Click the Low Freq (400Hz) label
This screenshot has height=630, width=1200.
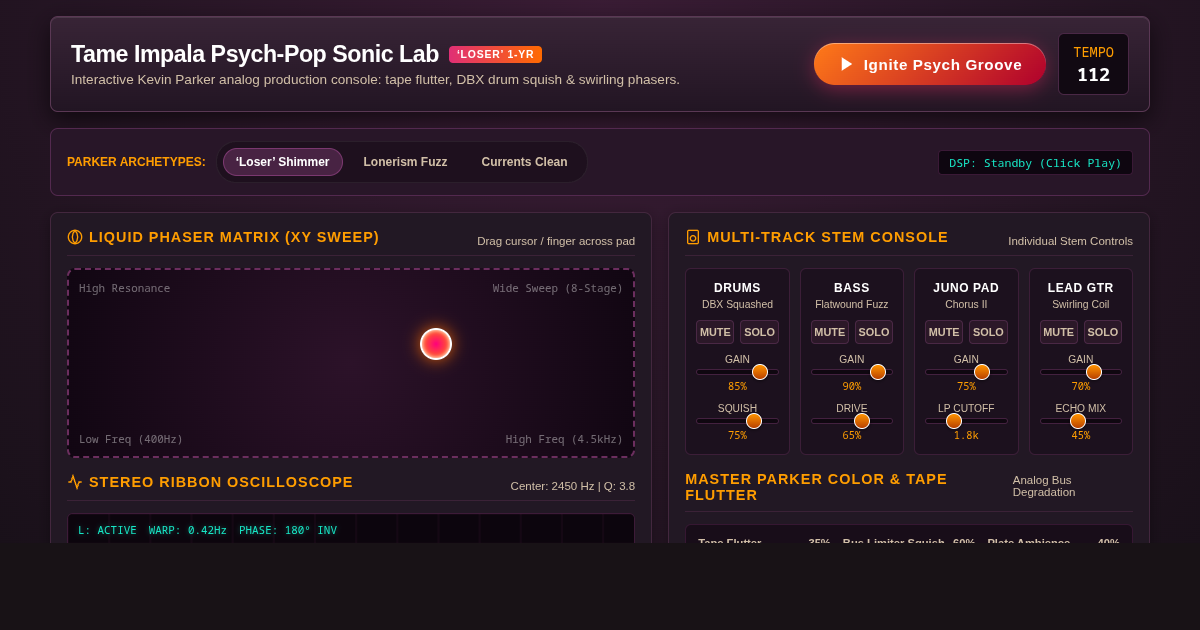click(x=131, y=440)
